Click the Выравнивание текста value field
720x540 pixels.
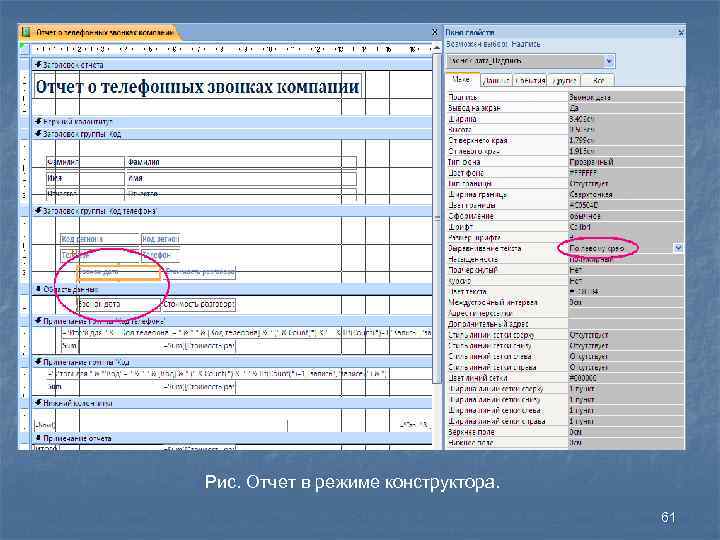coord(621,248)
